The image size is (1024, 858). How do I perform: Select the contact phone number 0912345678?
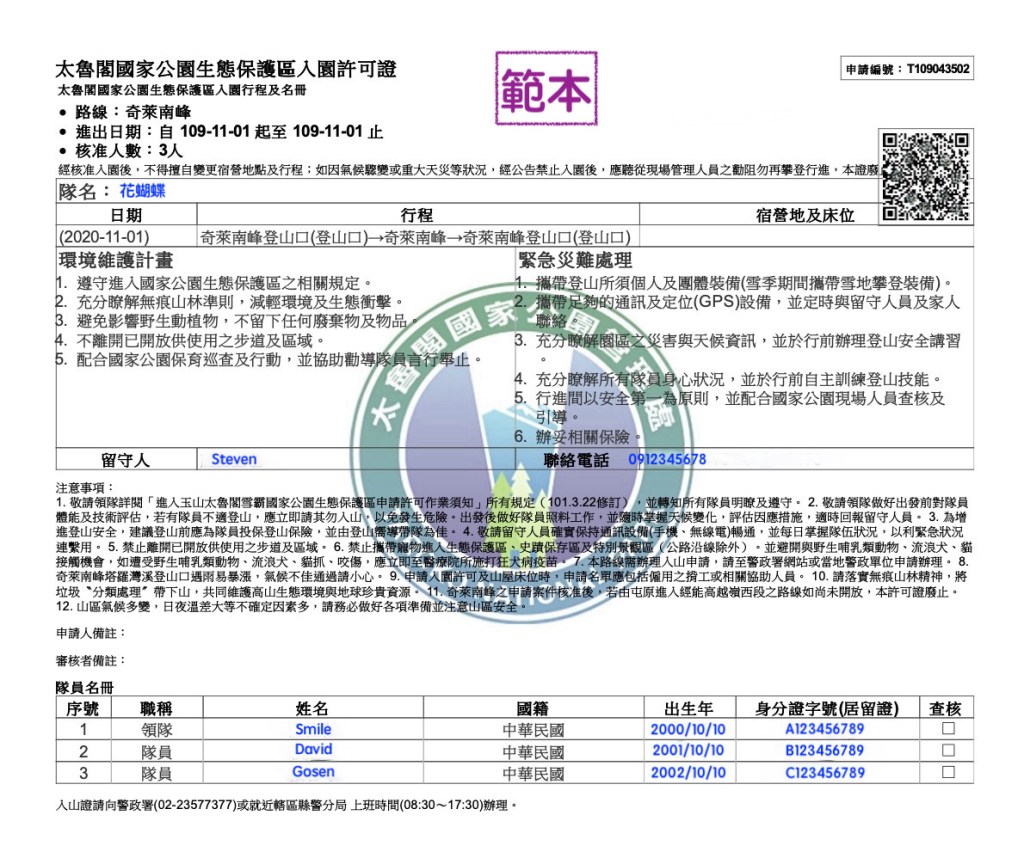[x=667, y=460]
